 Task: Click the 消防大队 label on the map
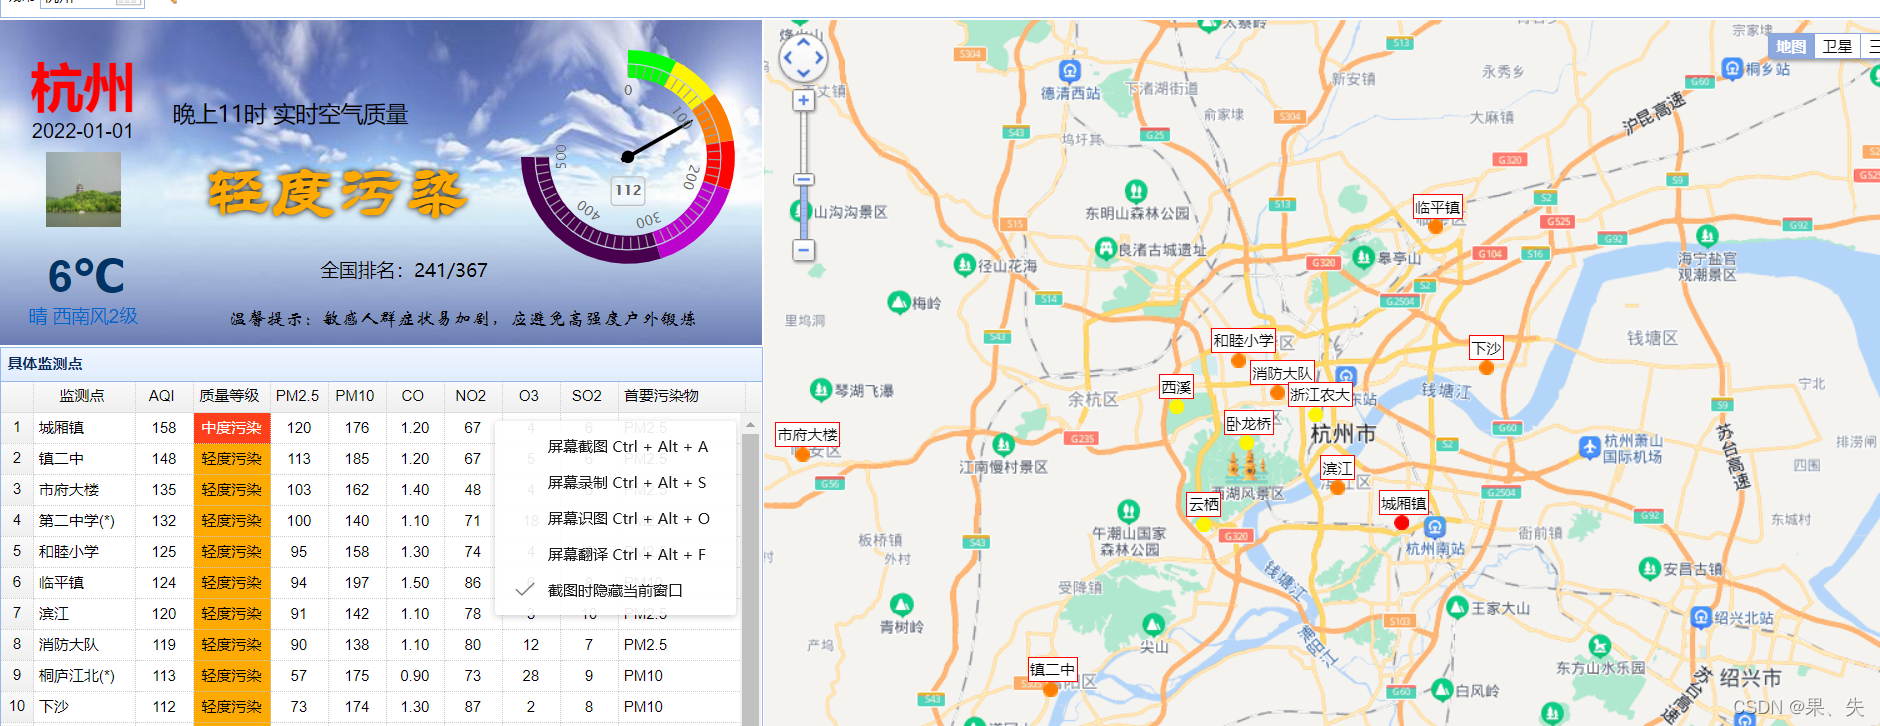[x=1282, y=373]
